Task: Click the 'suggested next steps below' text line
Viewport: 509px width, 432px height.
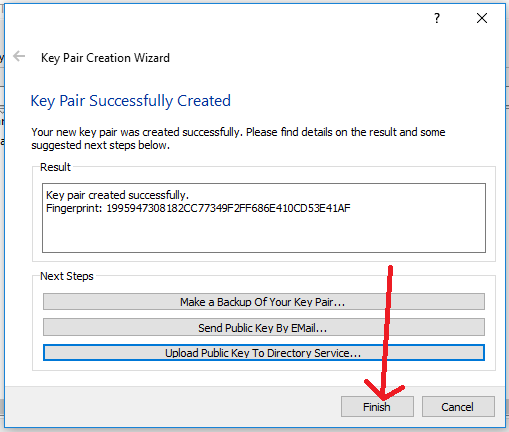Action: click(x=100, y=146)
